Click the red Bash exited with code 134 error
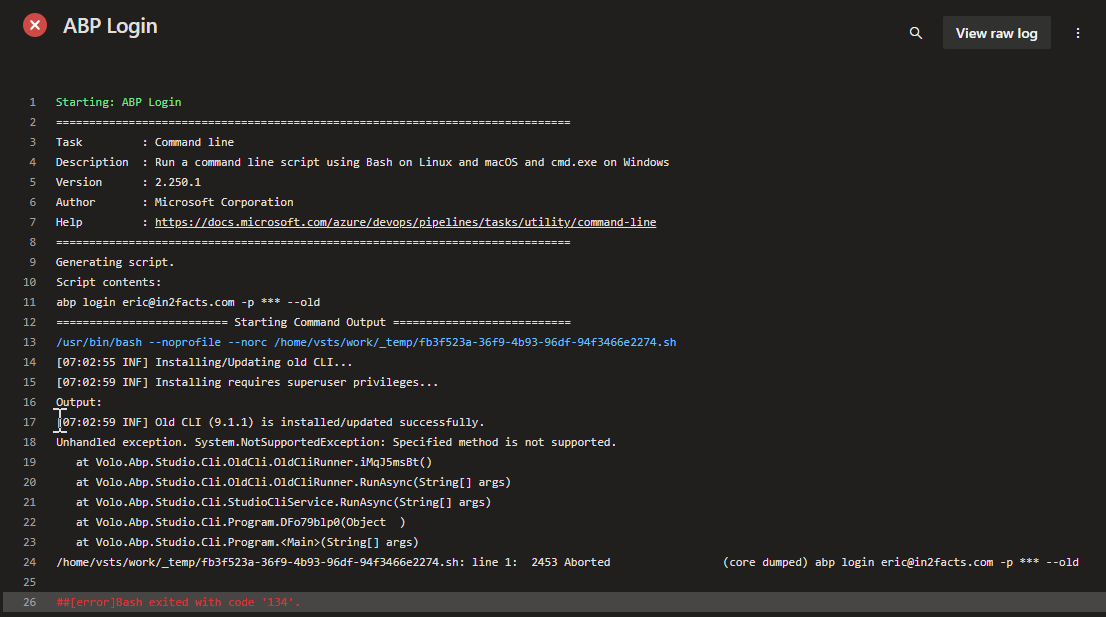This screenshot has height=617, width=1106. click(178, 602)
